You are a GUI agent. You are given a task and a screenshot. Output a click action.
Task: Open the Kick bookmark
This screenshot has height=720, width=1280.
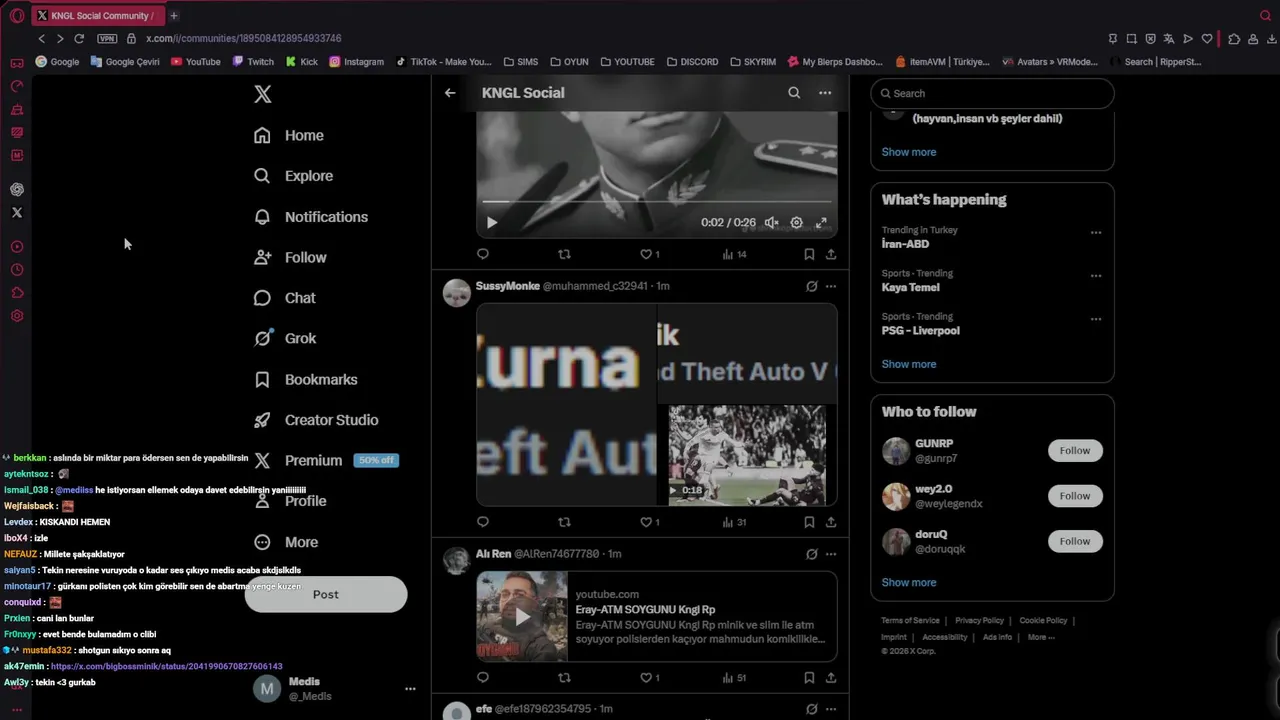302,62
